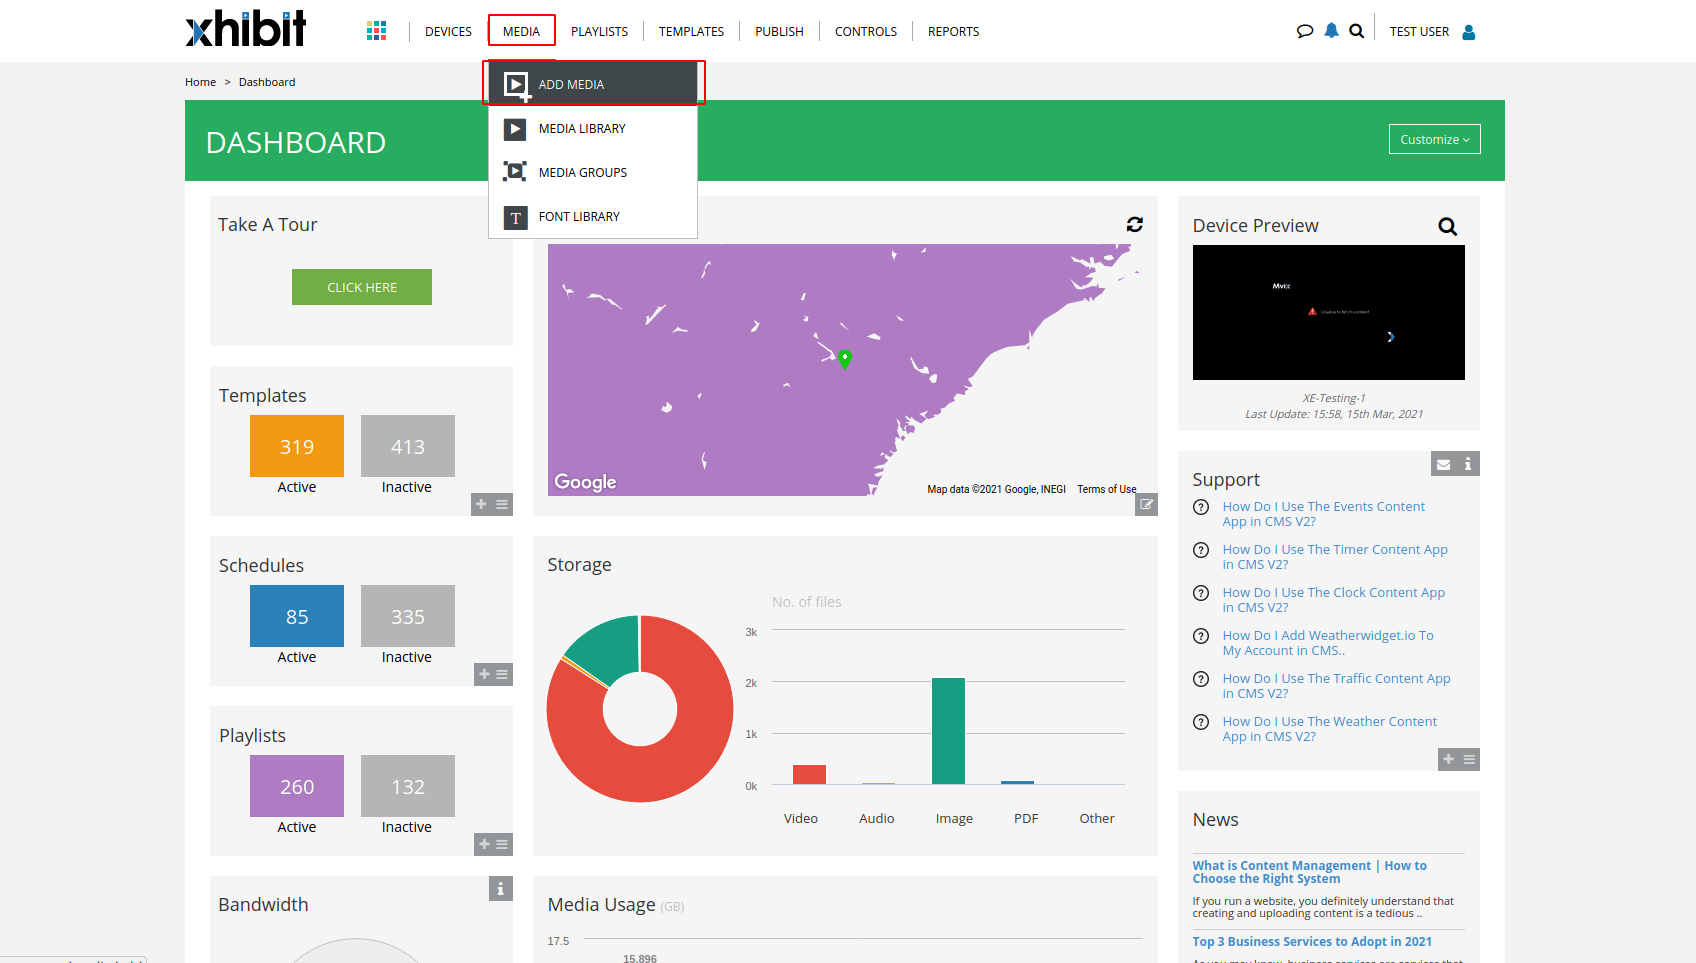Open the Clock Content App support link
This screenshot has height=963, width=1696.
1333,600
